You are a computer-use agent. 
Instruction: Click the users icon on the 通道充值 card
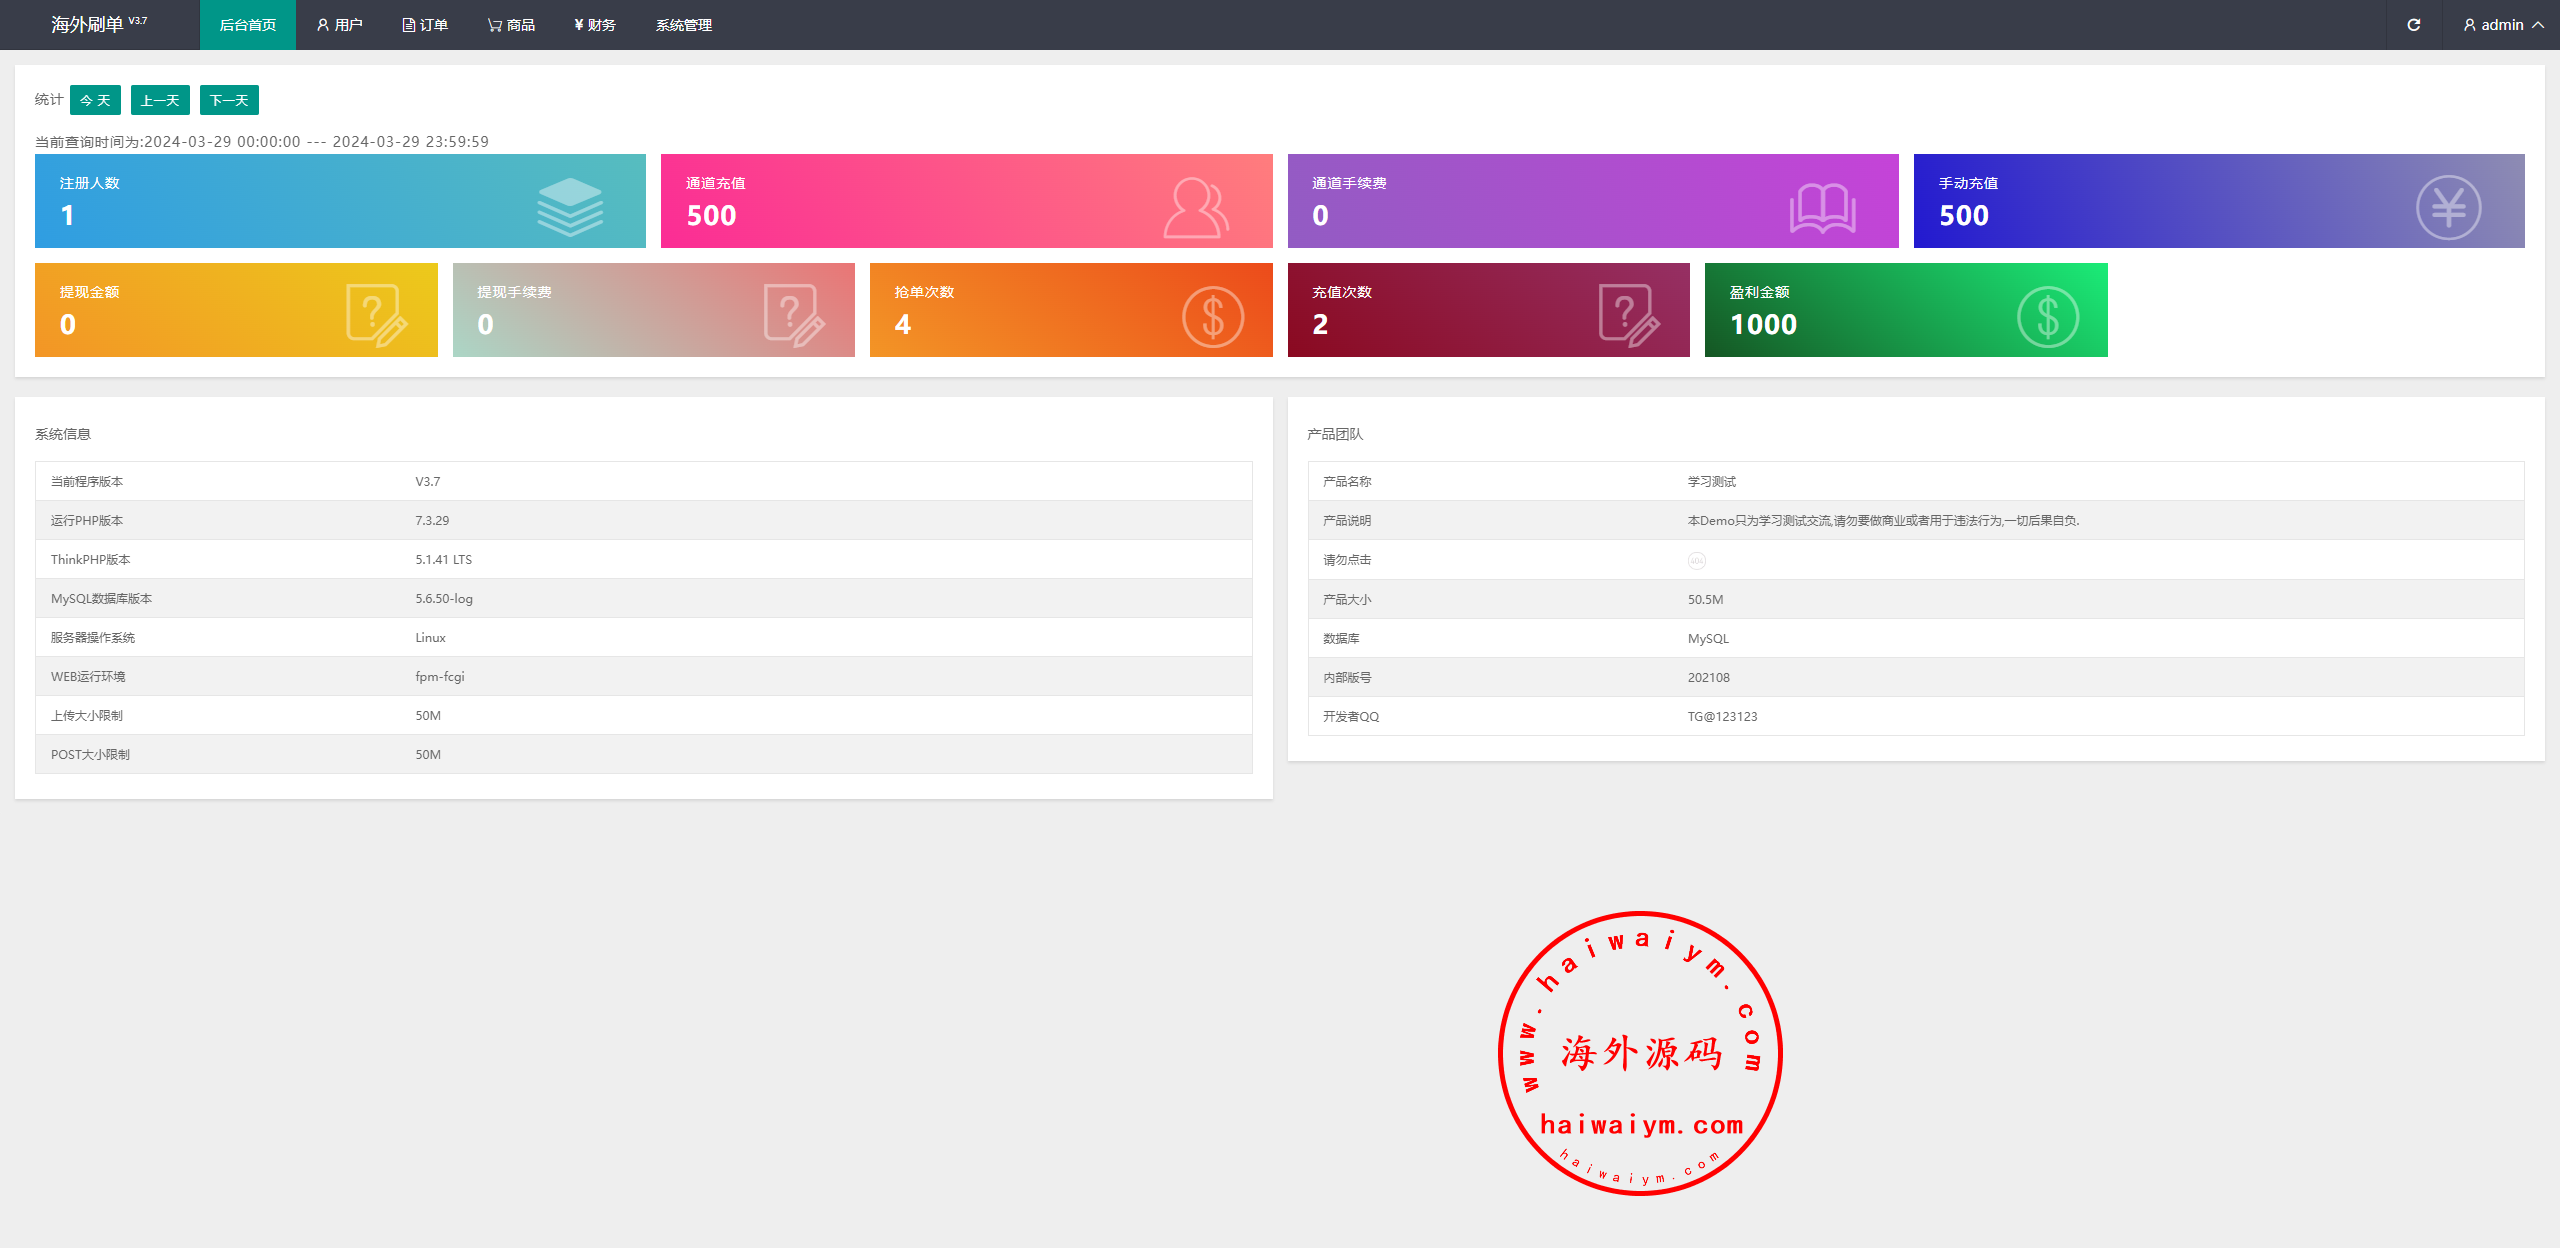1196,208
